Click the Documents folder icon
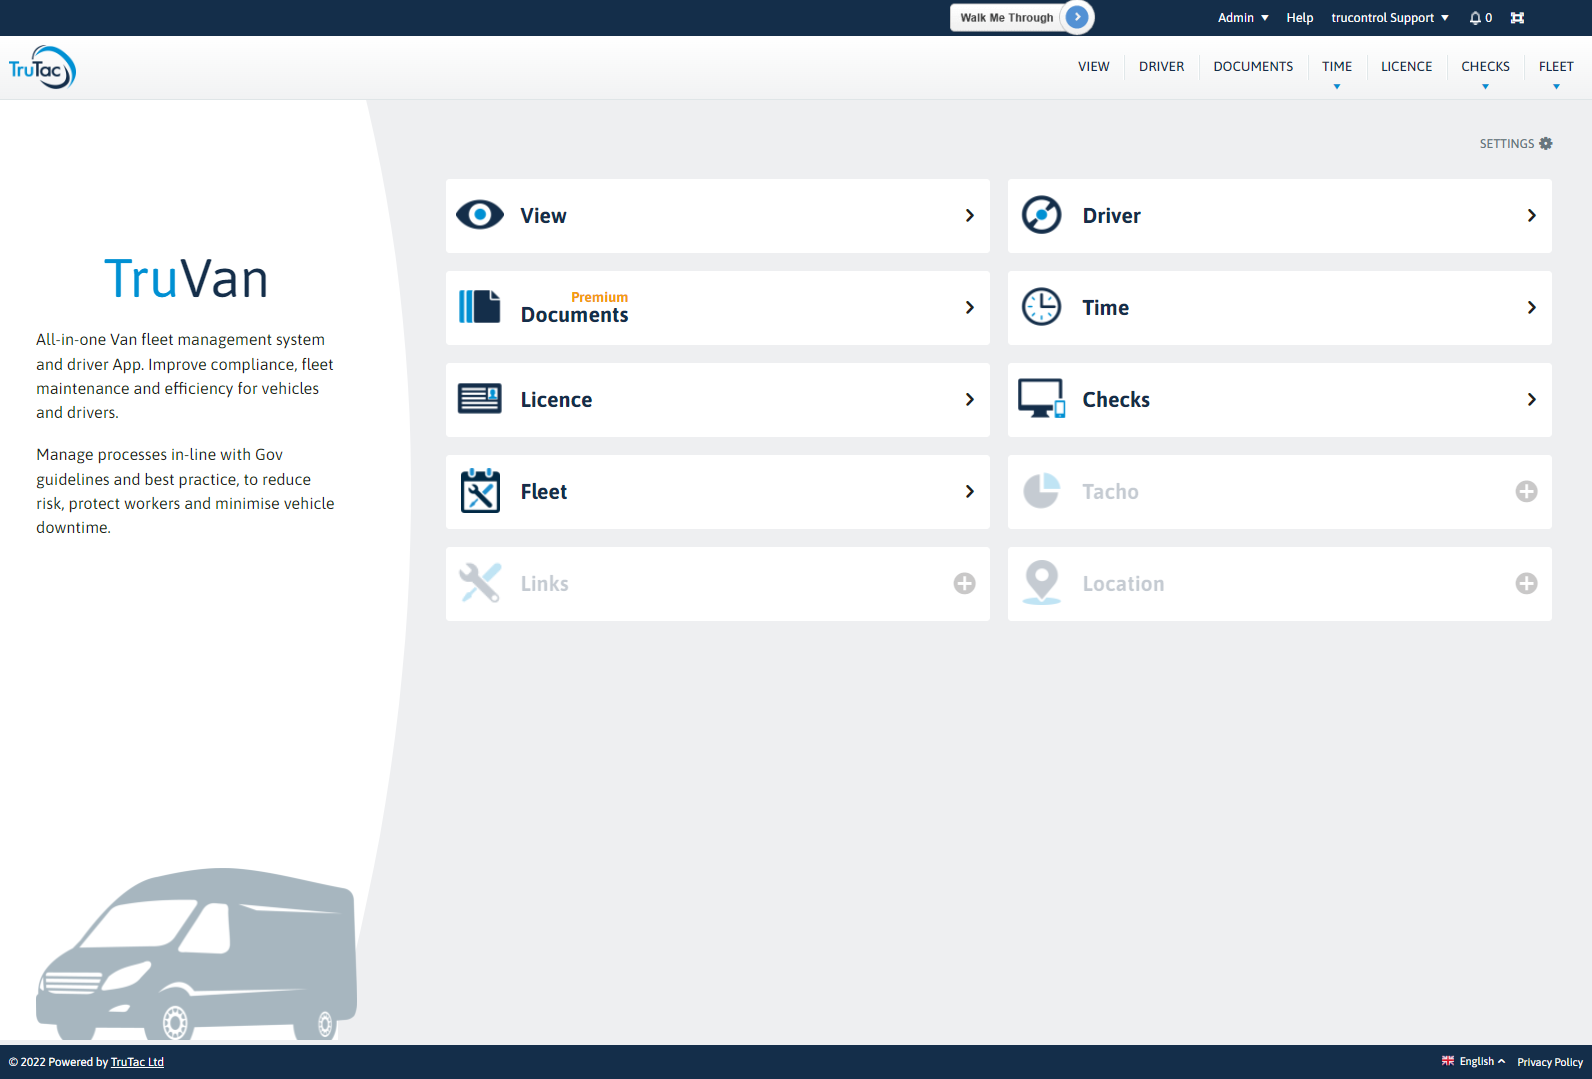Image resolution: width=1592 pixels, height=1079 pixels. click(480, 307)
